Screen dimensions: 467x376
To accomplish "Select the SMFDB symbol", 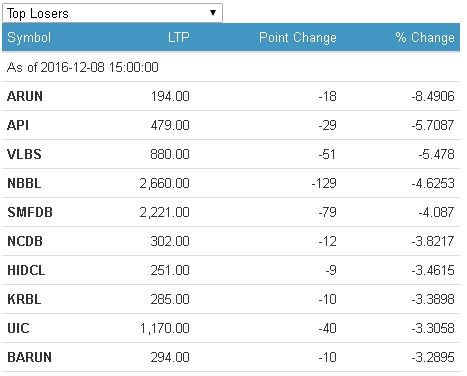I will coord(30,212).
